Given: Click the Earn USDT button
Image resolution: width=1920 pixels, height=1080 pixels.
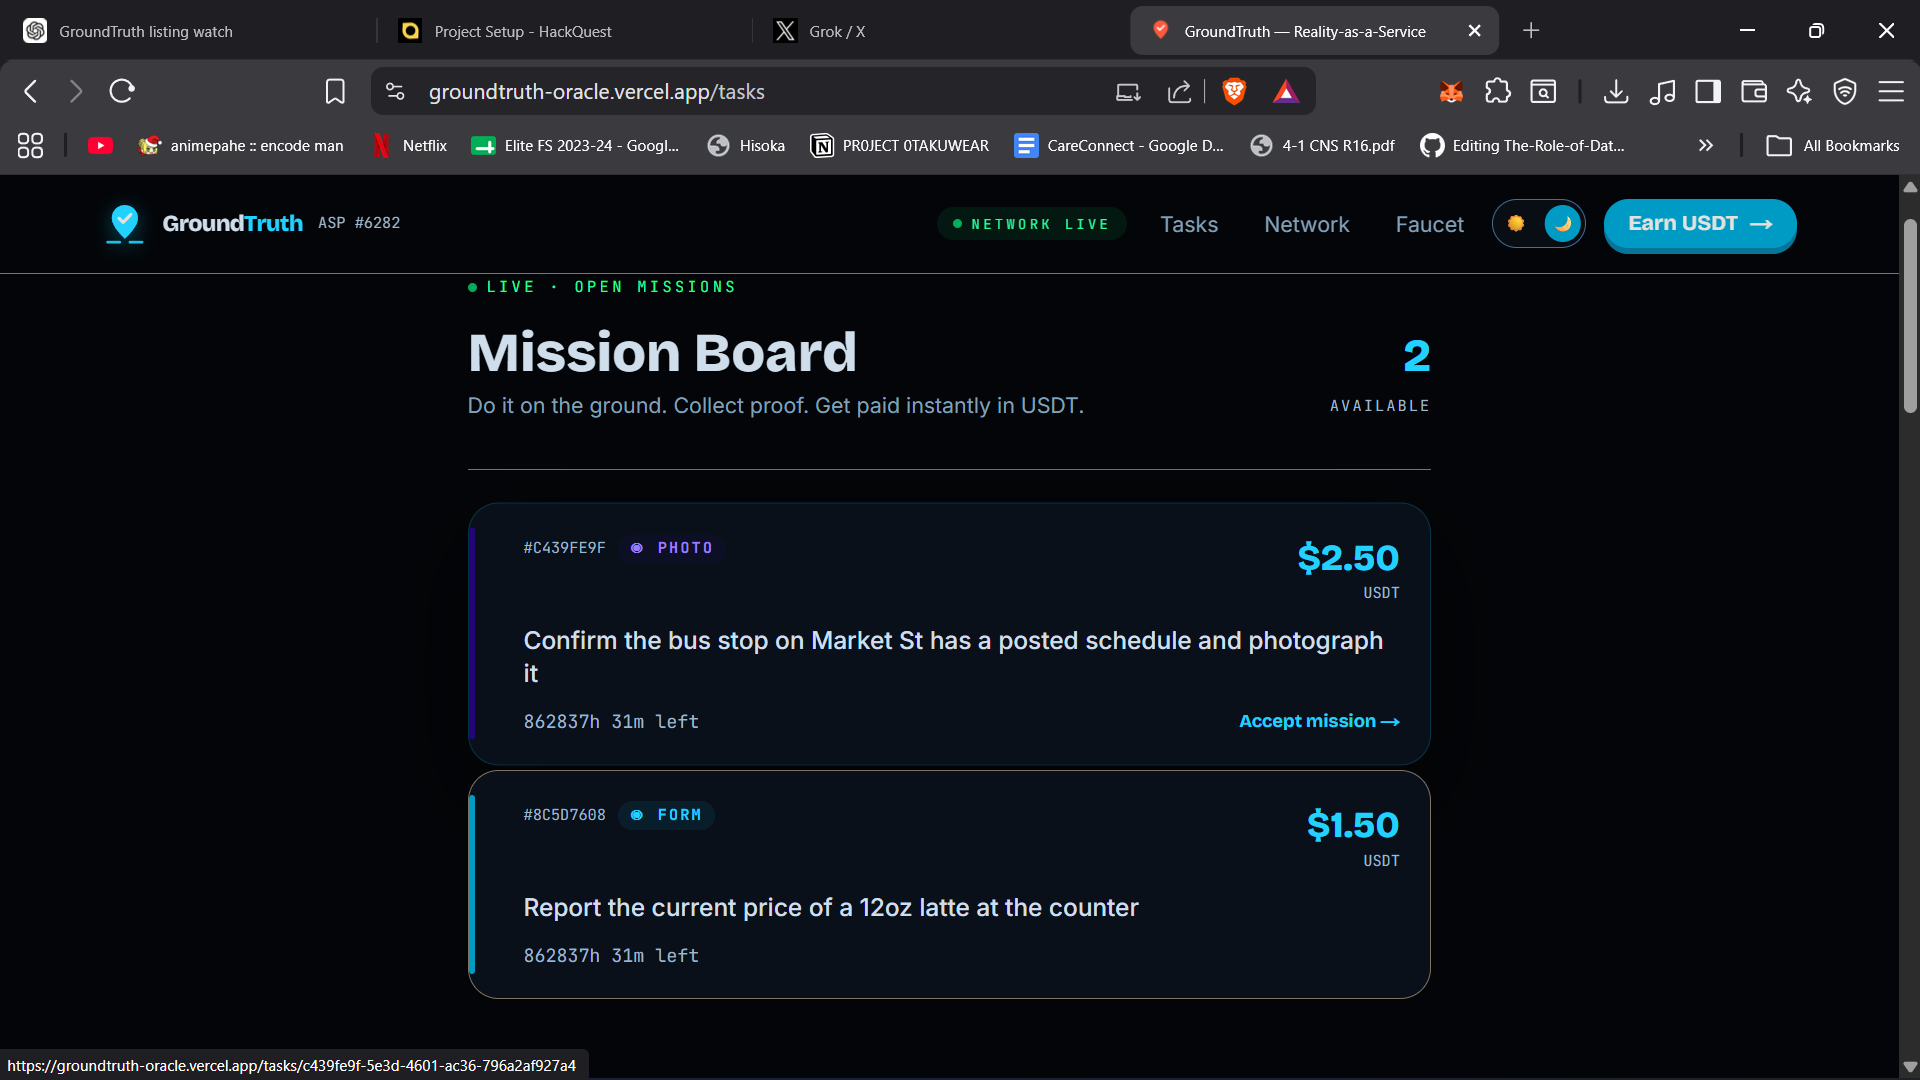Looking at the screenshot, I should (x=1699, y=224).
